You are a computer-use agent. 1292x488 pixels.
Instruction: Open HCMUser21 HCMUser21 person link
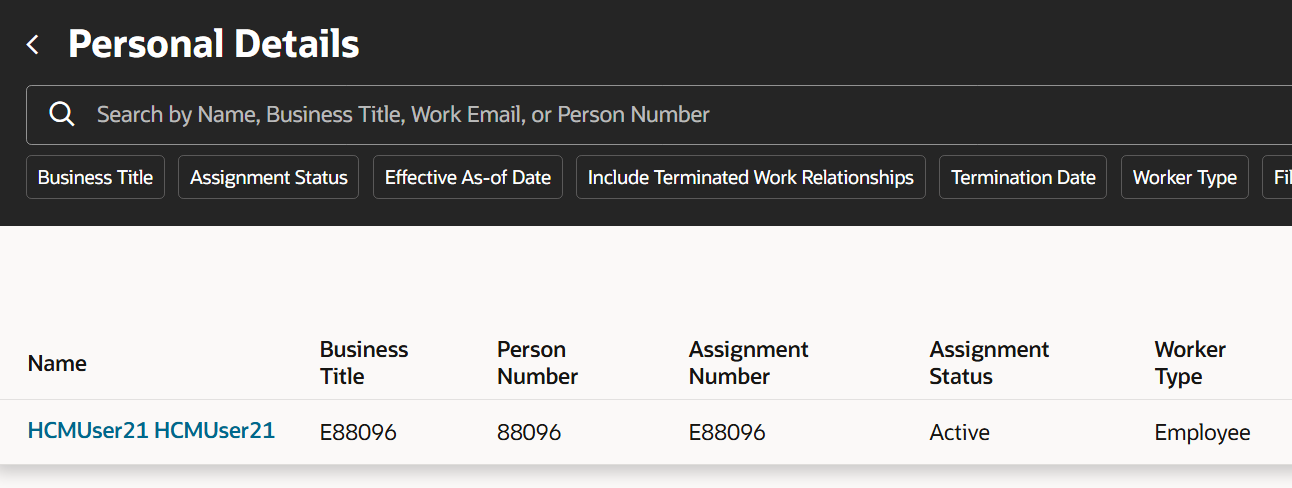(x=151, y=431)
